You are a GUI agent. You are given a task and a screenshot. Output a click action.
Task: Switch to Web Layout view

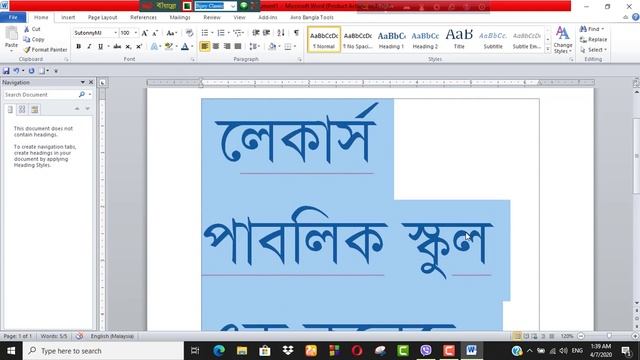(x=534, y=336)
